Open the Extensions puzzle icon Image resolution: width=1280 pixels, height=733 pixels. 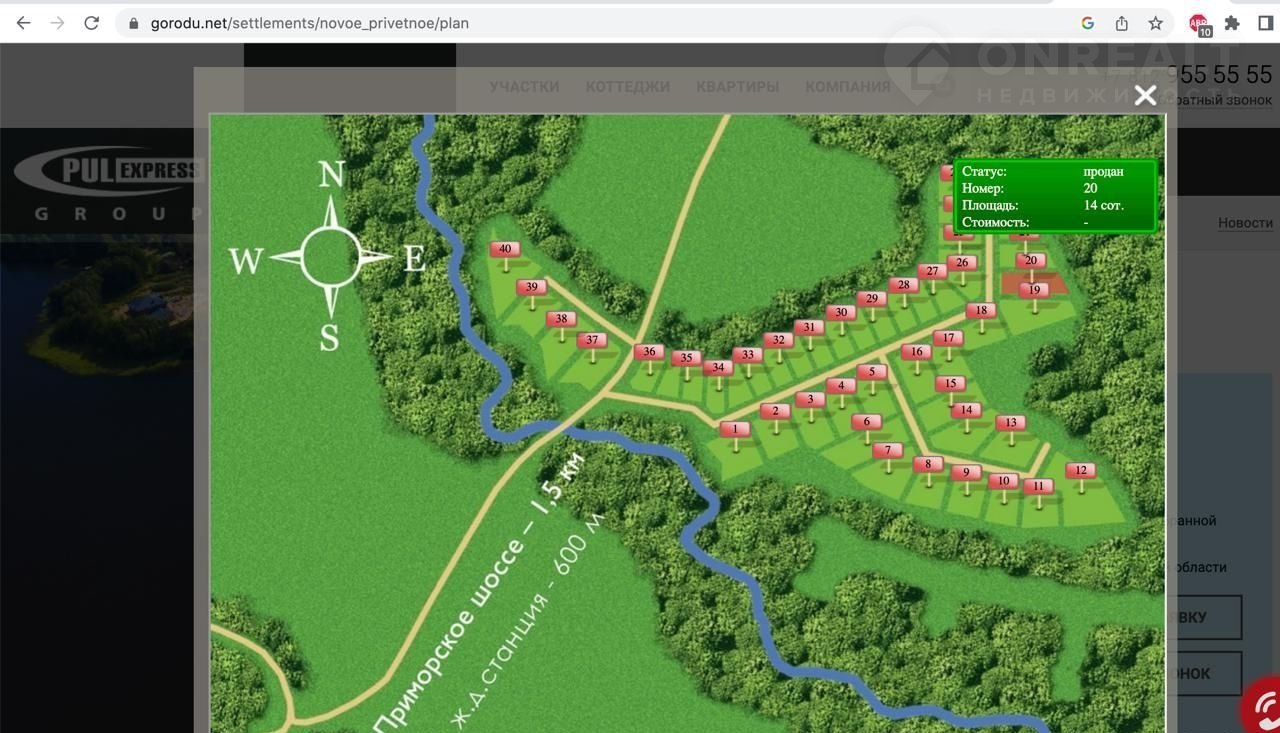tap(1232, 23)
